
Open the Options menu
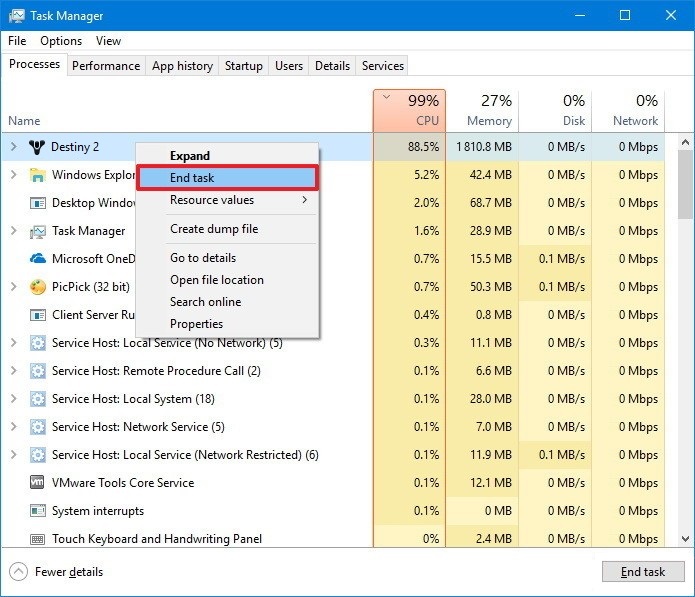tap(61, 41)
